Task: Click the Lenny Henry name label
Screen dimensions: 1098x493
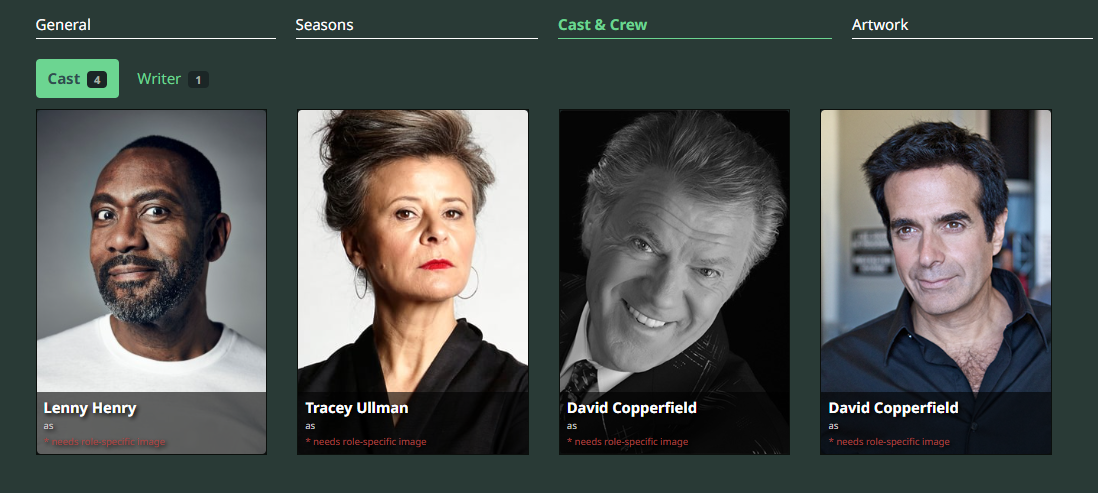Action: (x=90, y=408)
